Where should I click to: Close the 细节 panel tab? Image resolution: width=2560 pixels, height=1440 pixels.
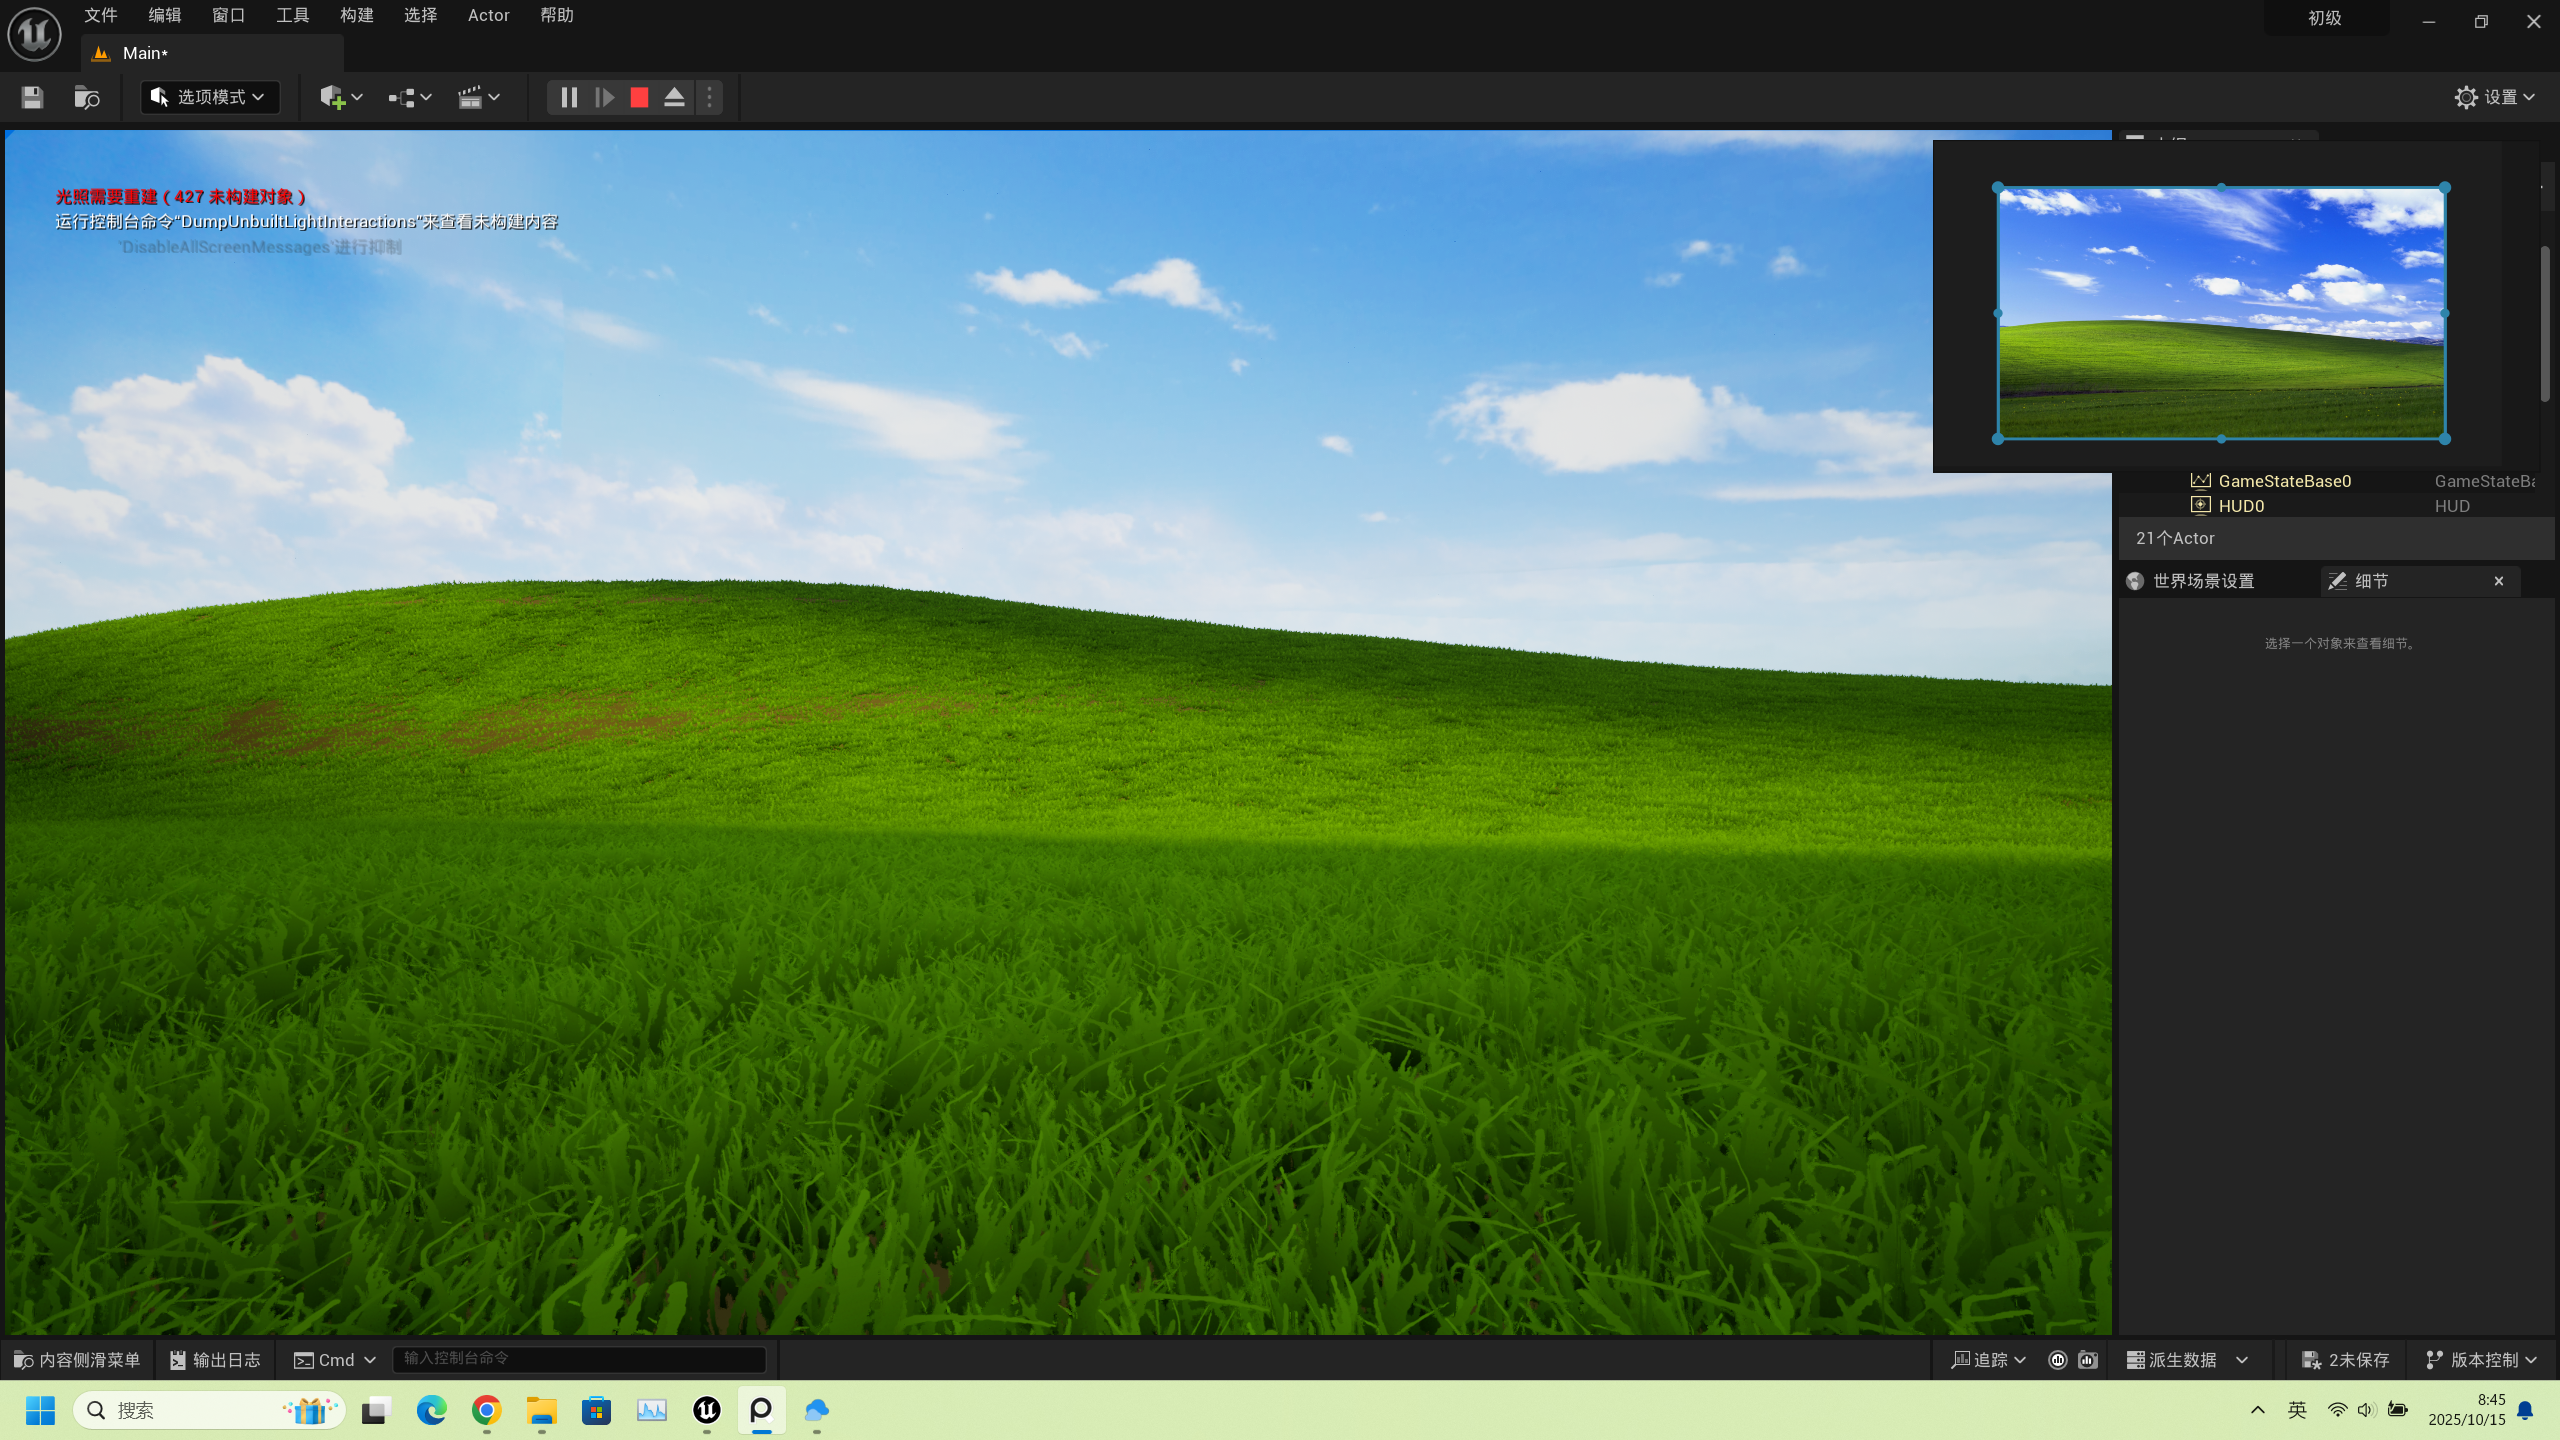[2499, 581]
